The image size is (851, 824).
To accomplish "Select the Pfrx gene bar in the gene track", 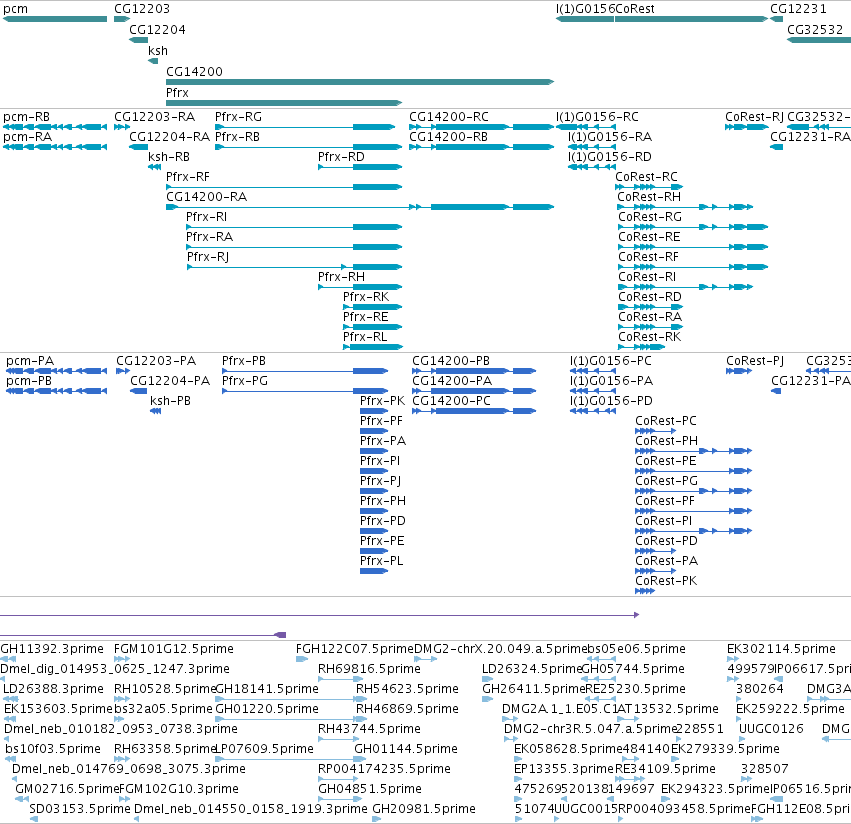I will click(284, 103).
